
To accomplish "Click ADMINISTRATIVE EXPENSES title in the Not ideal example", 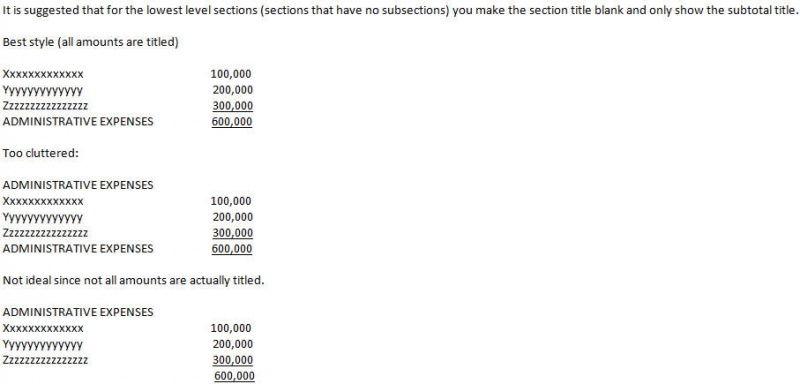I will point(78,312).
